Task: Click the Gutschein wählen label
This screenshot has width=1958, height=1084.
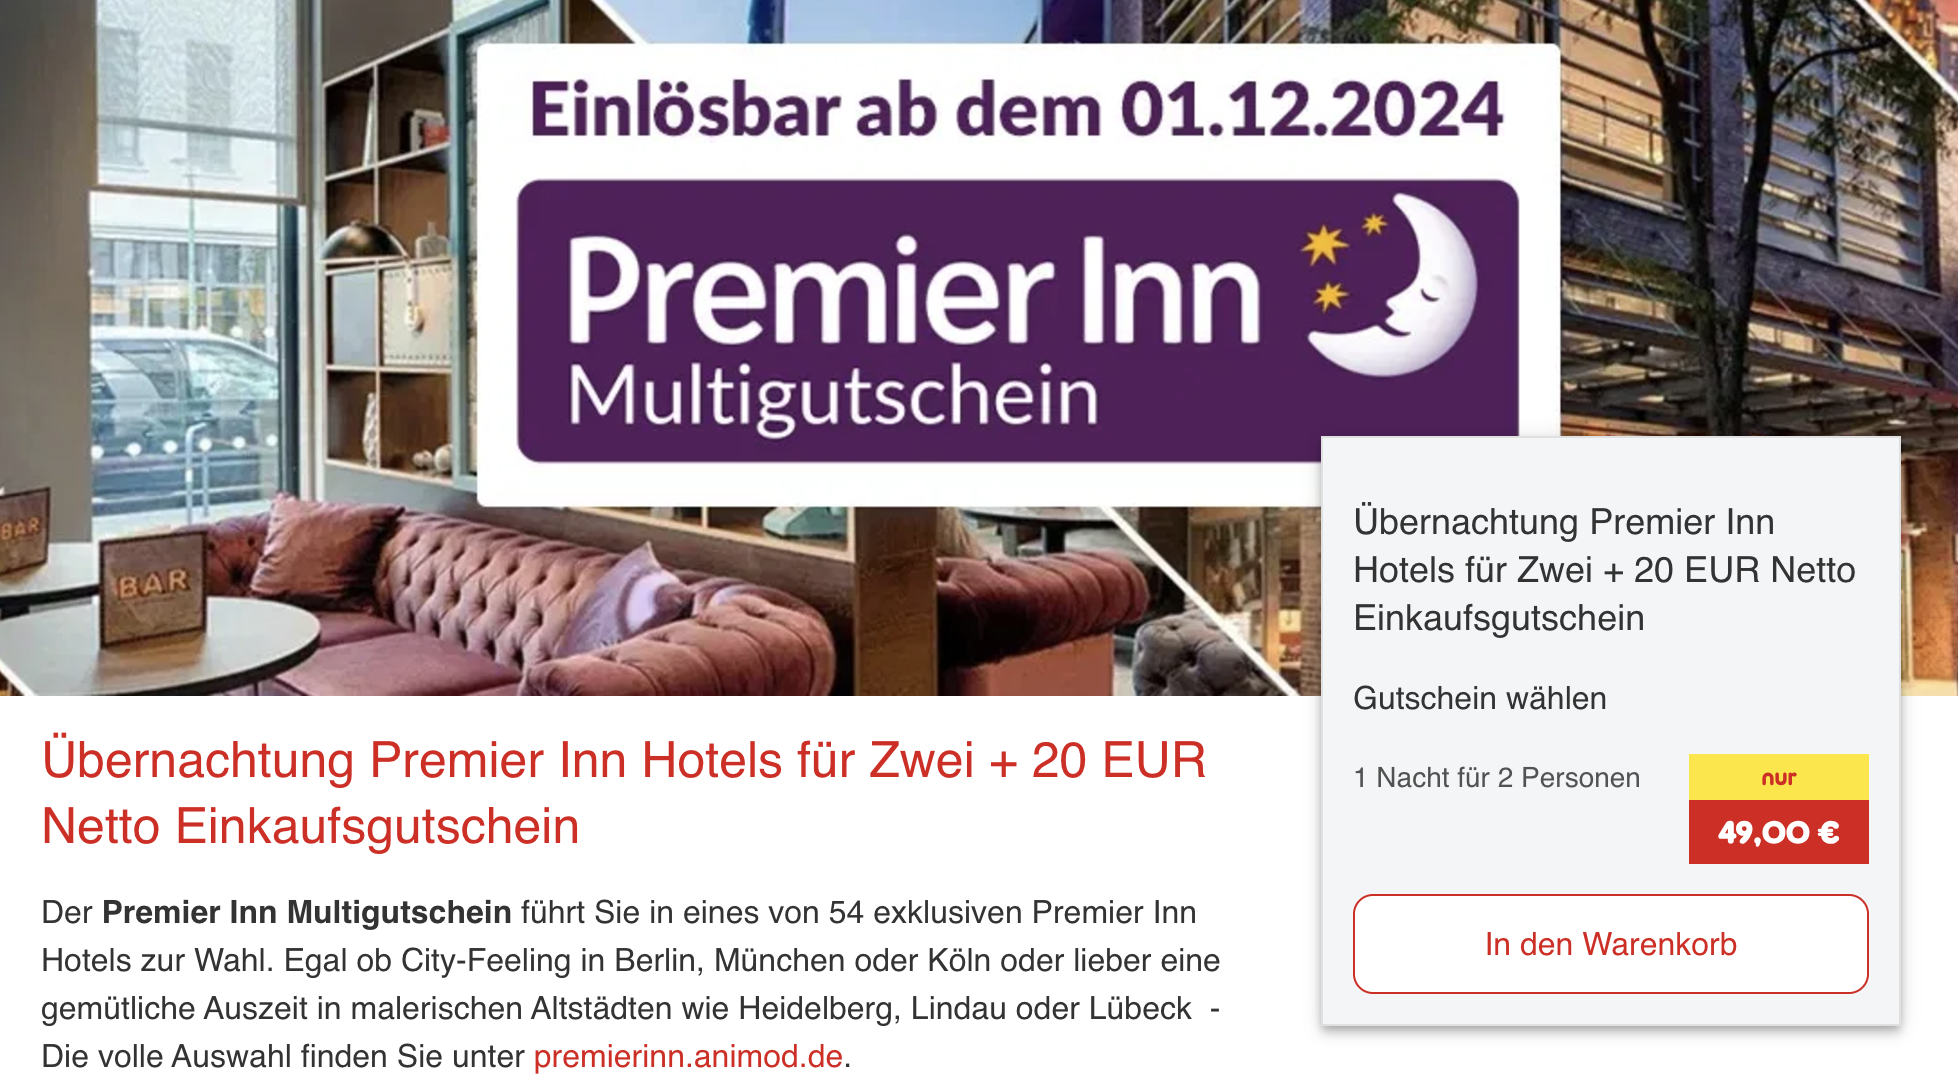Action: pos(1480,698)
